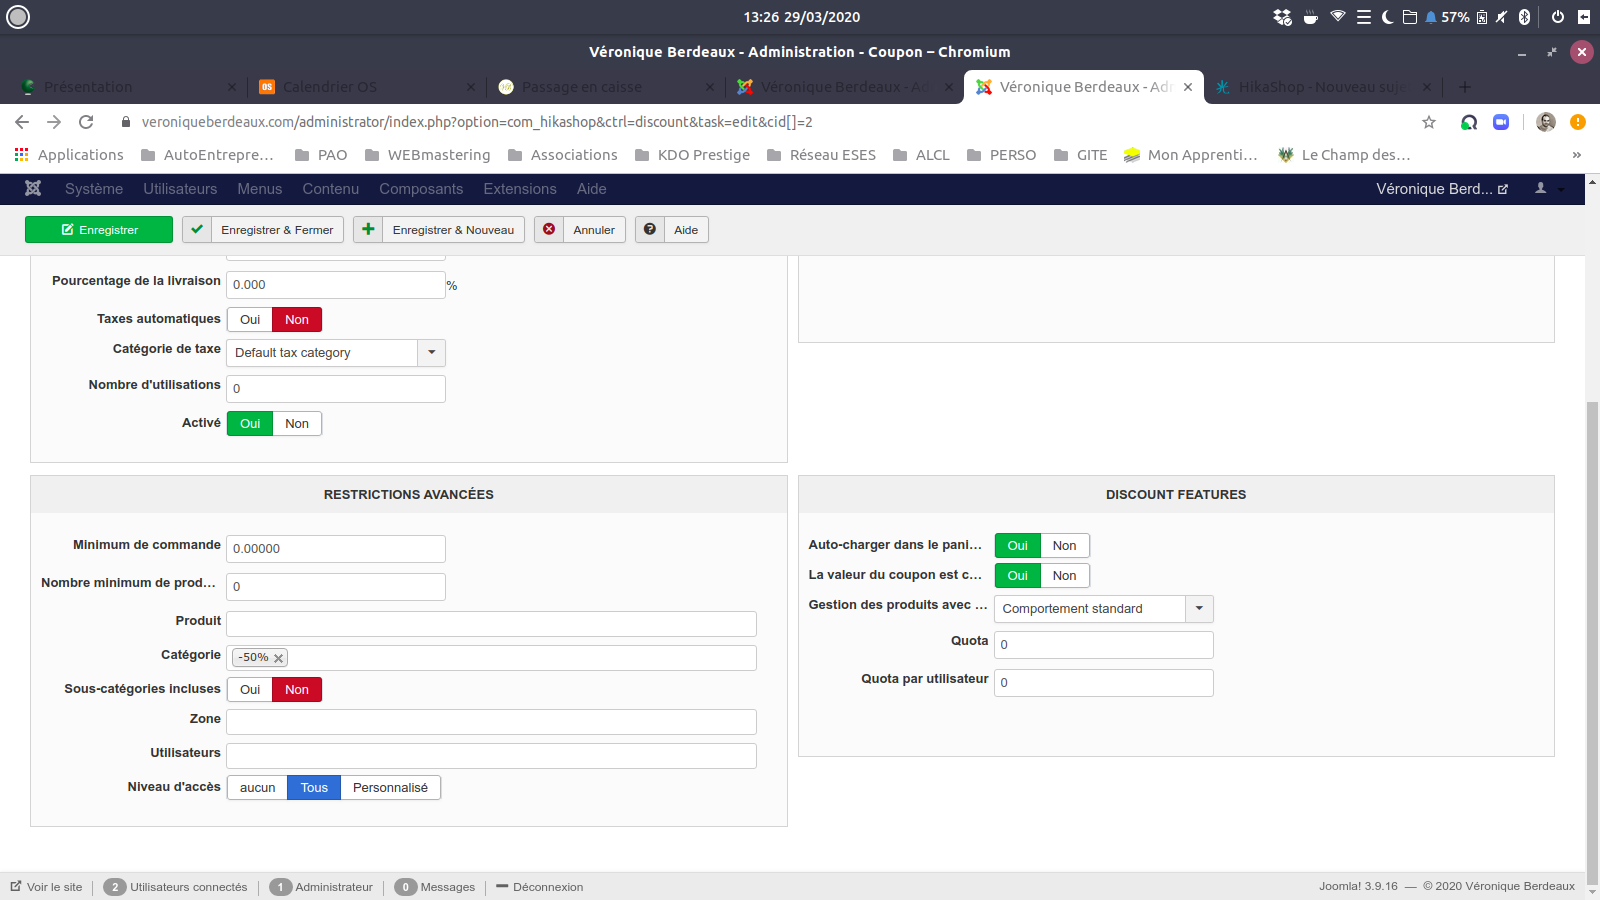1600x900 pixels.
Task: Click the Minimum de commande input field
Action: 335,549
